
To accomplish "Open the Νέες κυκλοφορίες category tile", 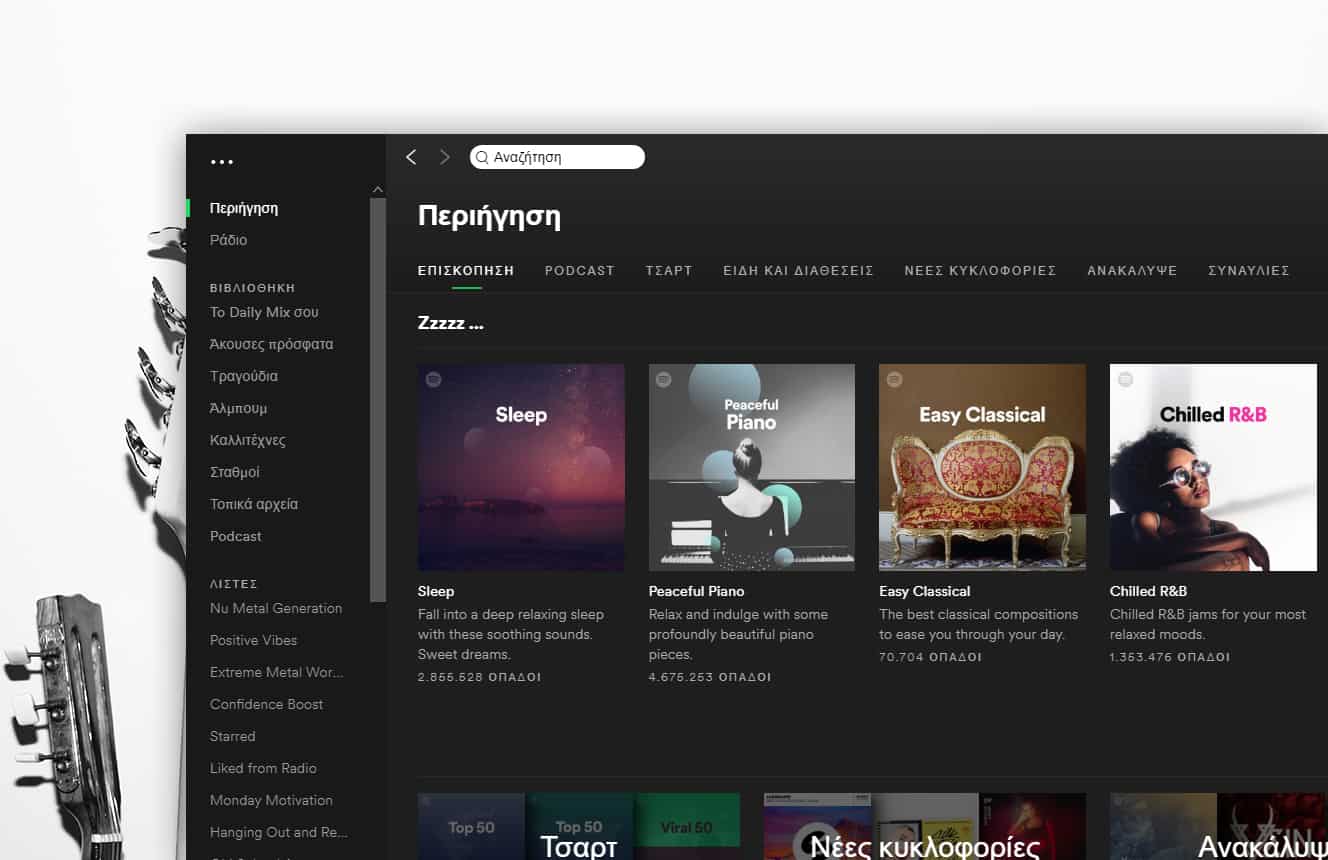I will click(925, 826).
